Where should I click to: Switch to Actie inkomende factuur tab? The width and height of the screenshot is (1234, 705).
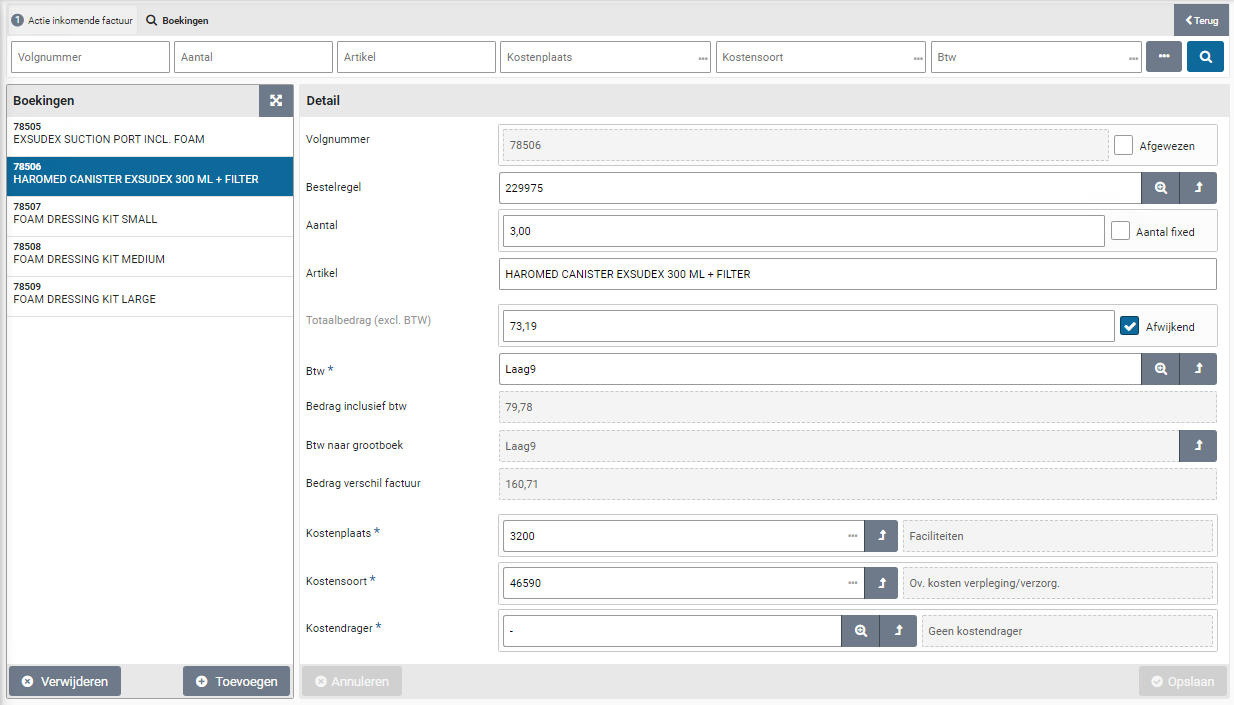click(72, 20)
